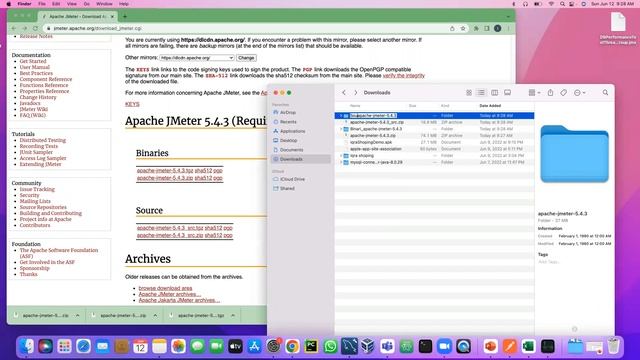This screenshot has height=360, width=640.
Task: Open the Edit menu in menu bar
Action: click(56, 4)
